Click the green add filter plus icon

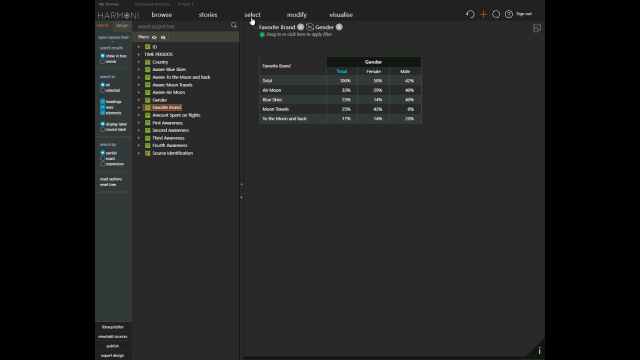[262, 35]
